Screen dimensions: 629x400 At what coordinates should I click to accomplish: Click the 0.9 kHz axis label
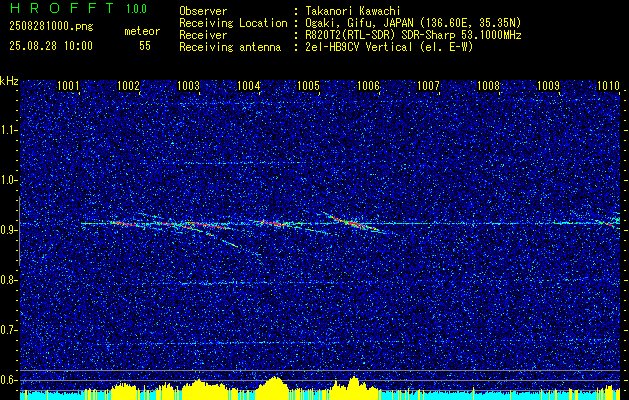click(x=9, y=230)
